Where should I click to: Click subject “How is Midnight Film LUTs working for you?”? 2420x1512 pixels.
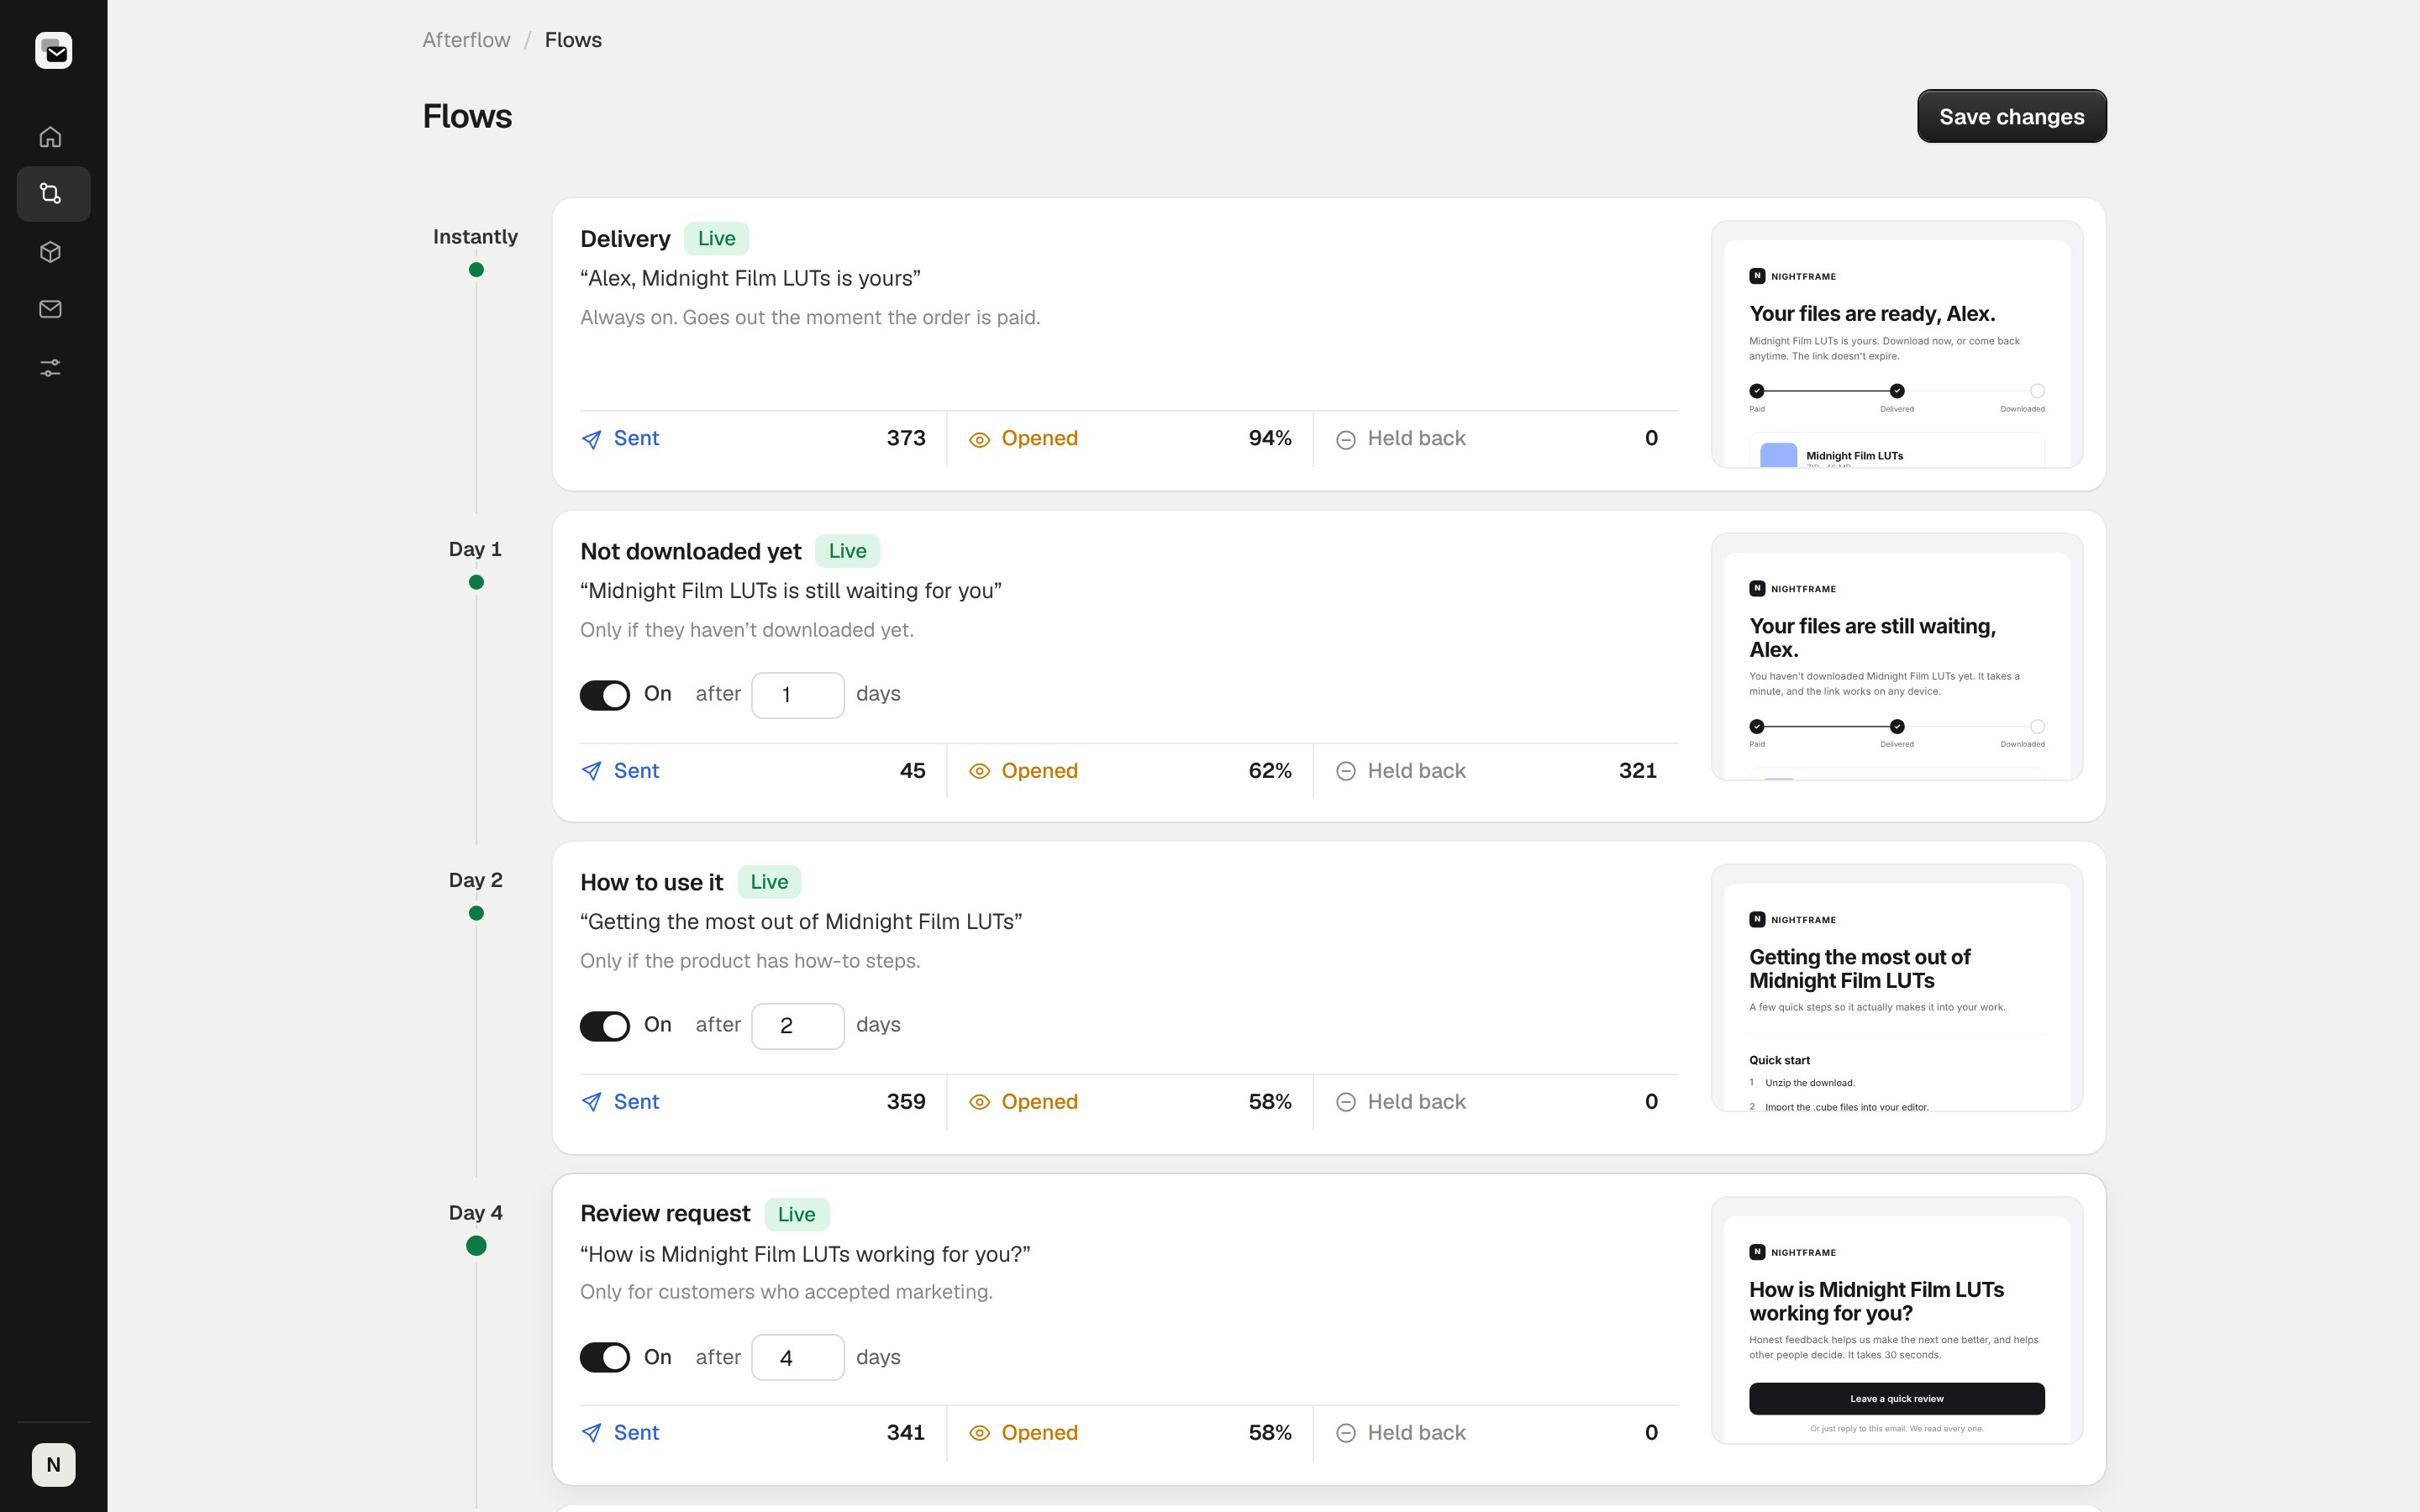coord(805,1254)
